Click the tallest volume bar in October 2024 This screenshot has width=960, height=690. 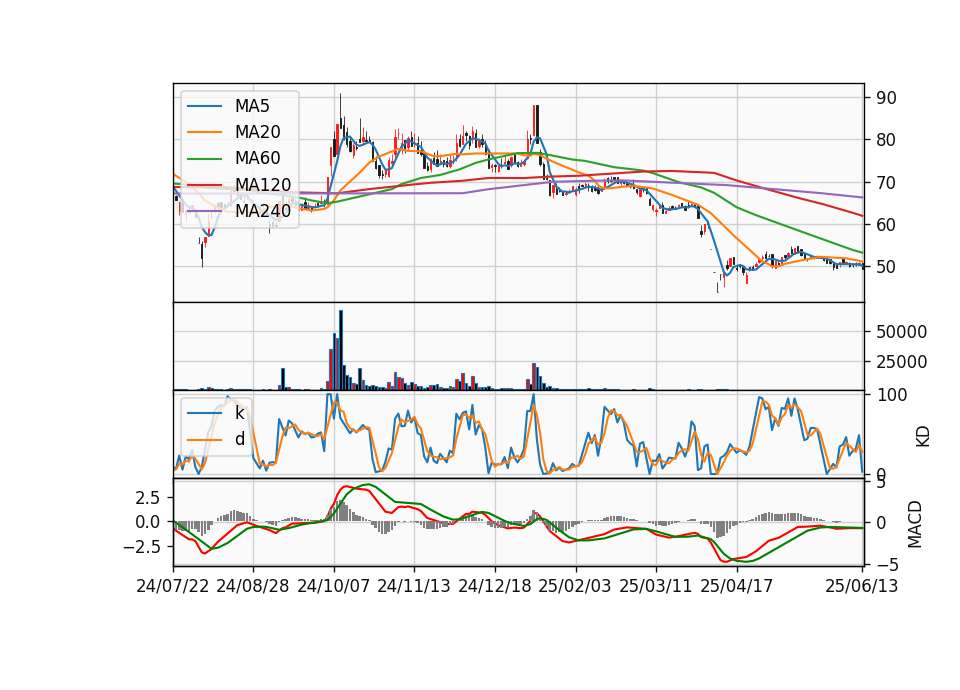[341, 350]
